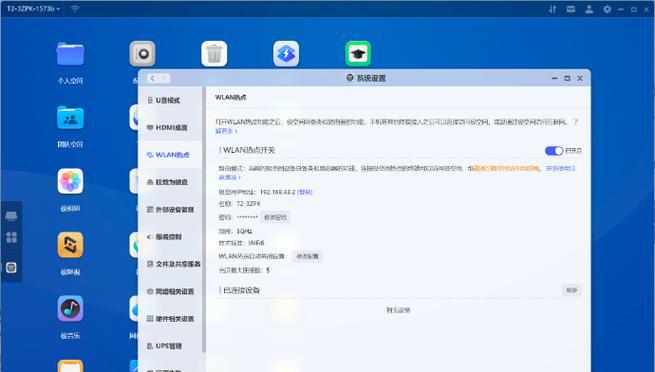This screenshot has width=655, height=372.
Task: Launch the 极影视 video app icon
Action: (x=70, y=245)
